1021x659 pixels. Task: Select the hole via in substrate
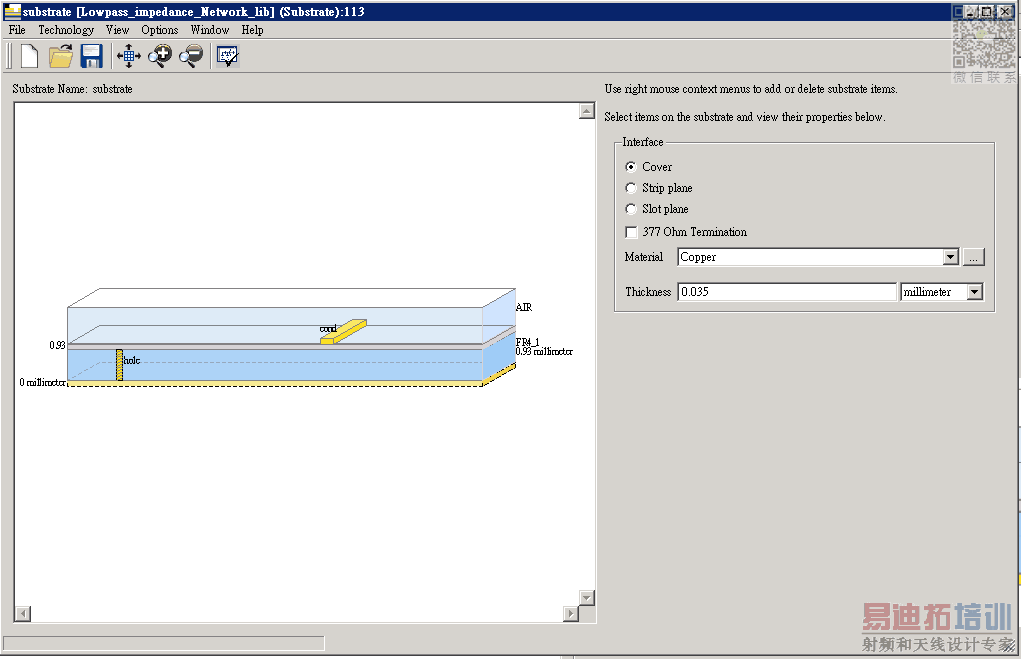(120, 365)
